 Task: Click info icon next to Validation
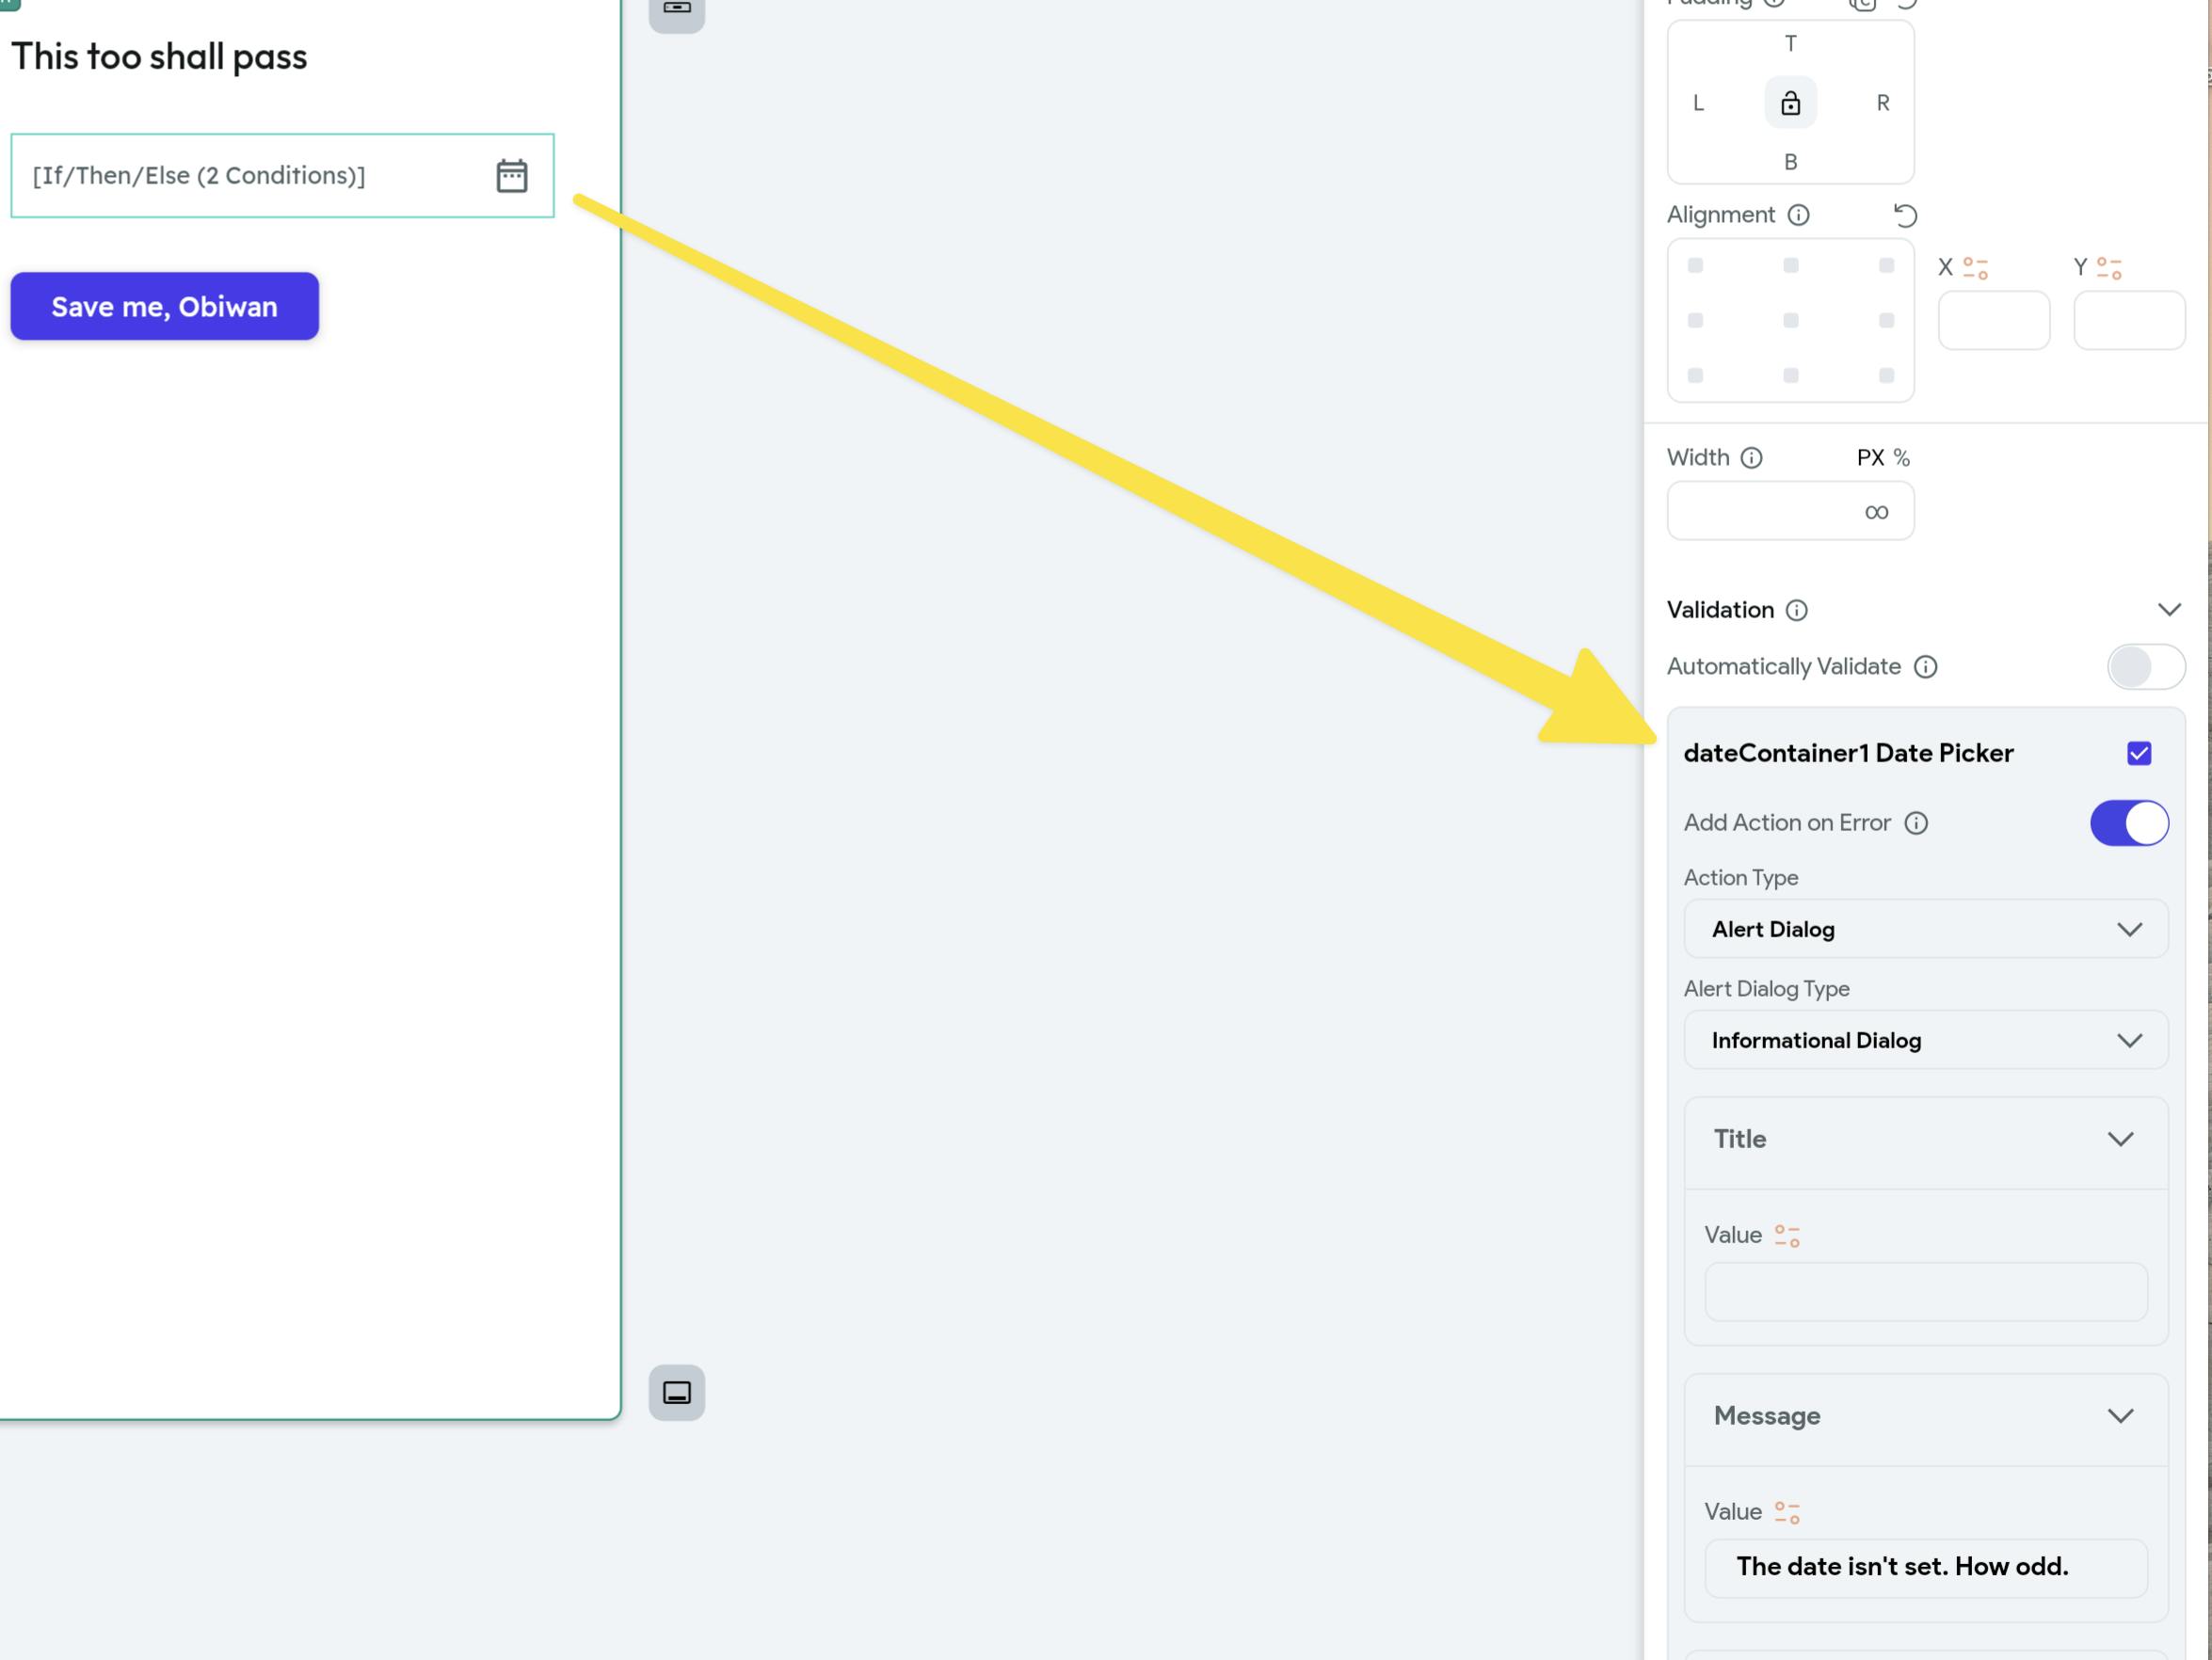pyautogui.click(x=1797, y=610)
